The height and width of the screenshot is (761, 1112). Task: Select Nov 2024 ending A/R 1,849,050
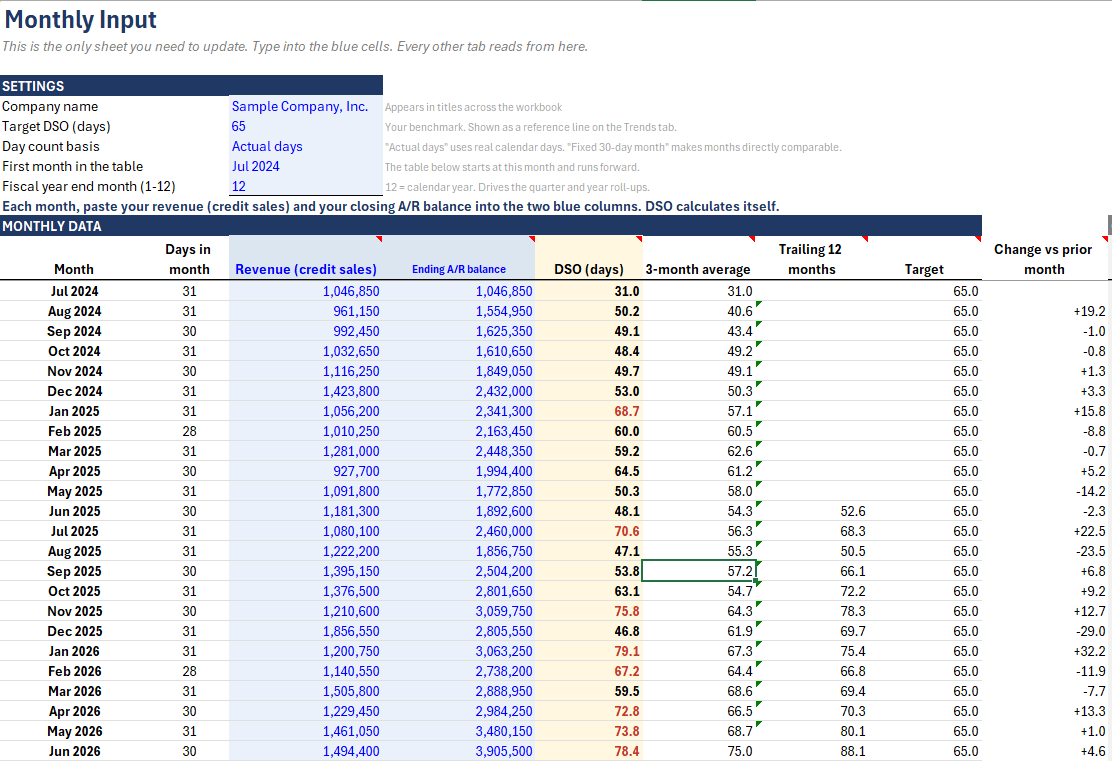tap(459, 371)
